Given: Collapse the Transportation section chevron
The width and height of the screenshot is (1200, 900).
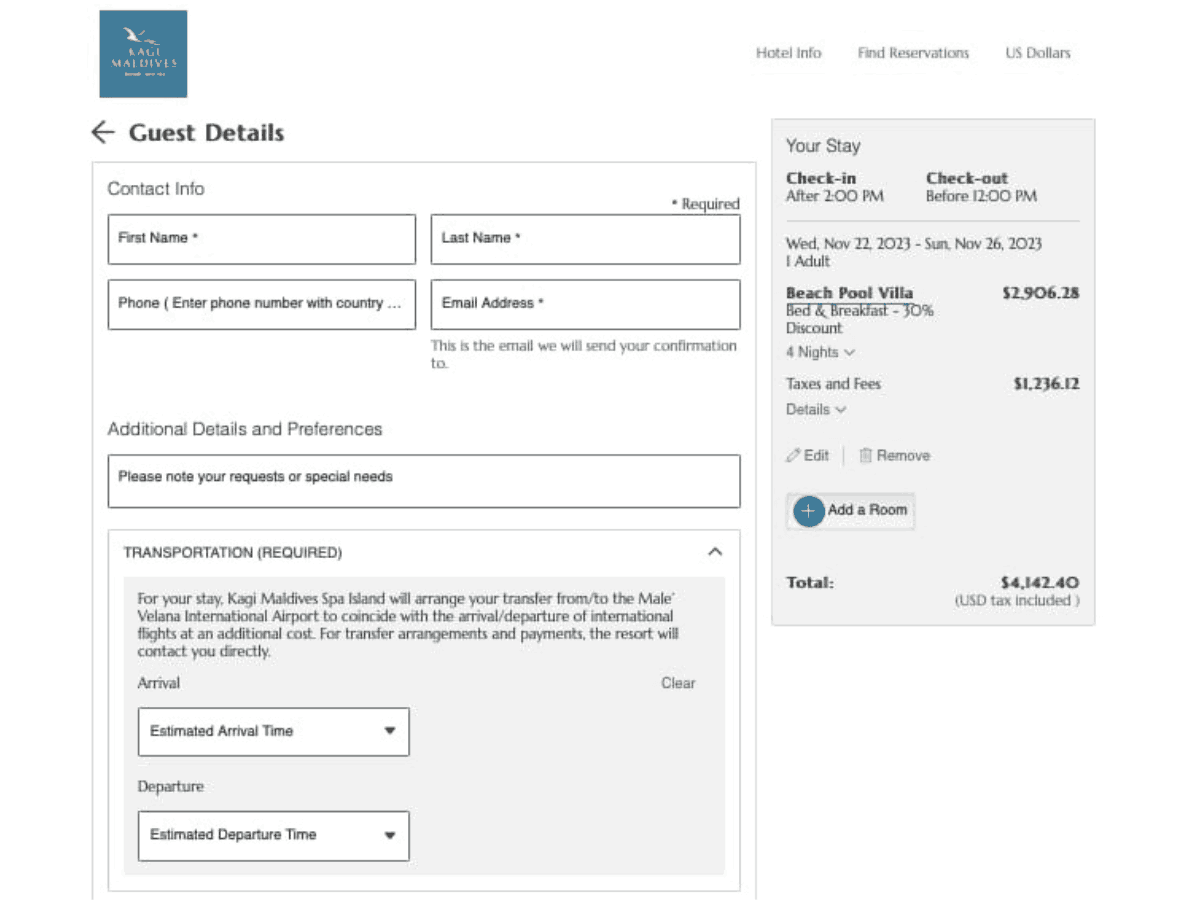Looking at the screenshot, I should [714, 552].
